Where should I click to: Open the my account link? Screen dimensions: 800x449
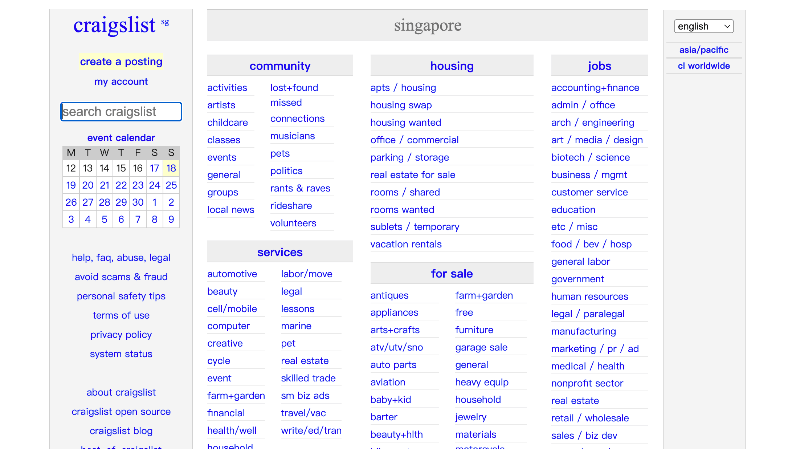point(121,82)
